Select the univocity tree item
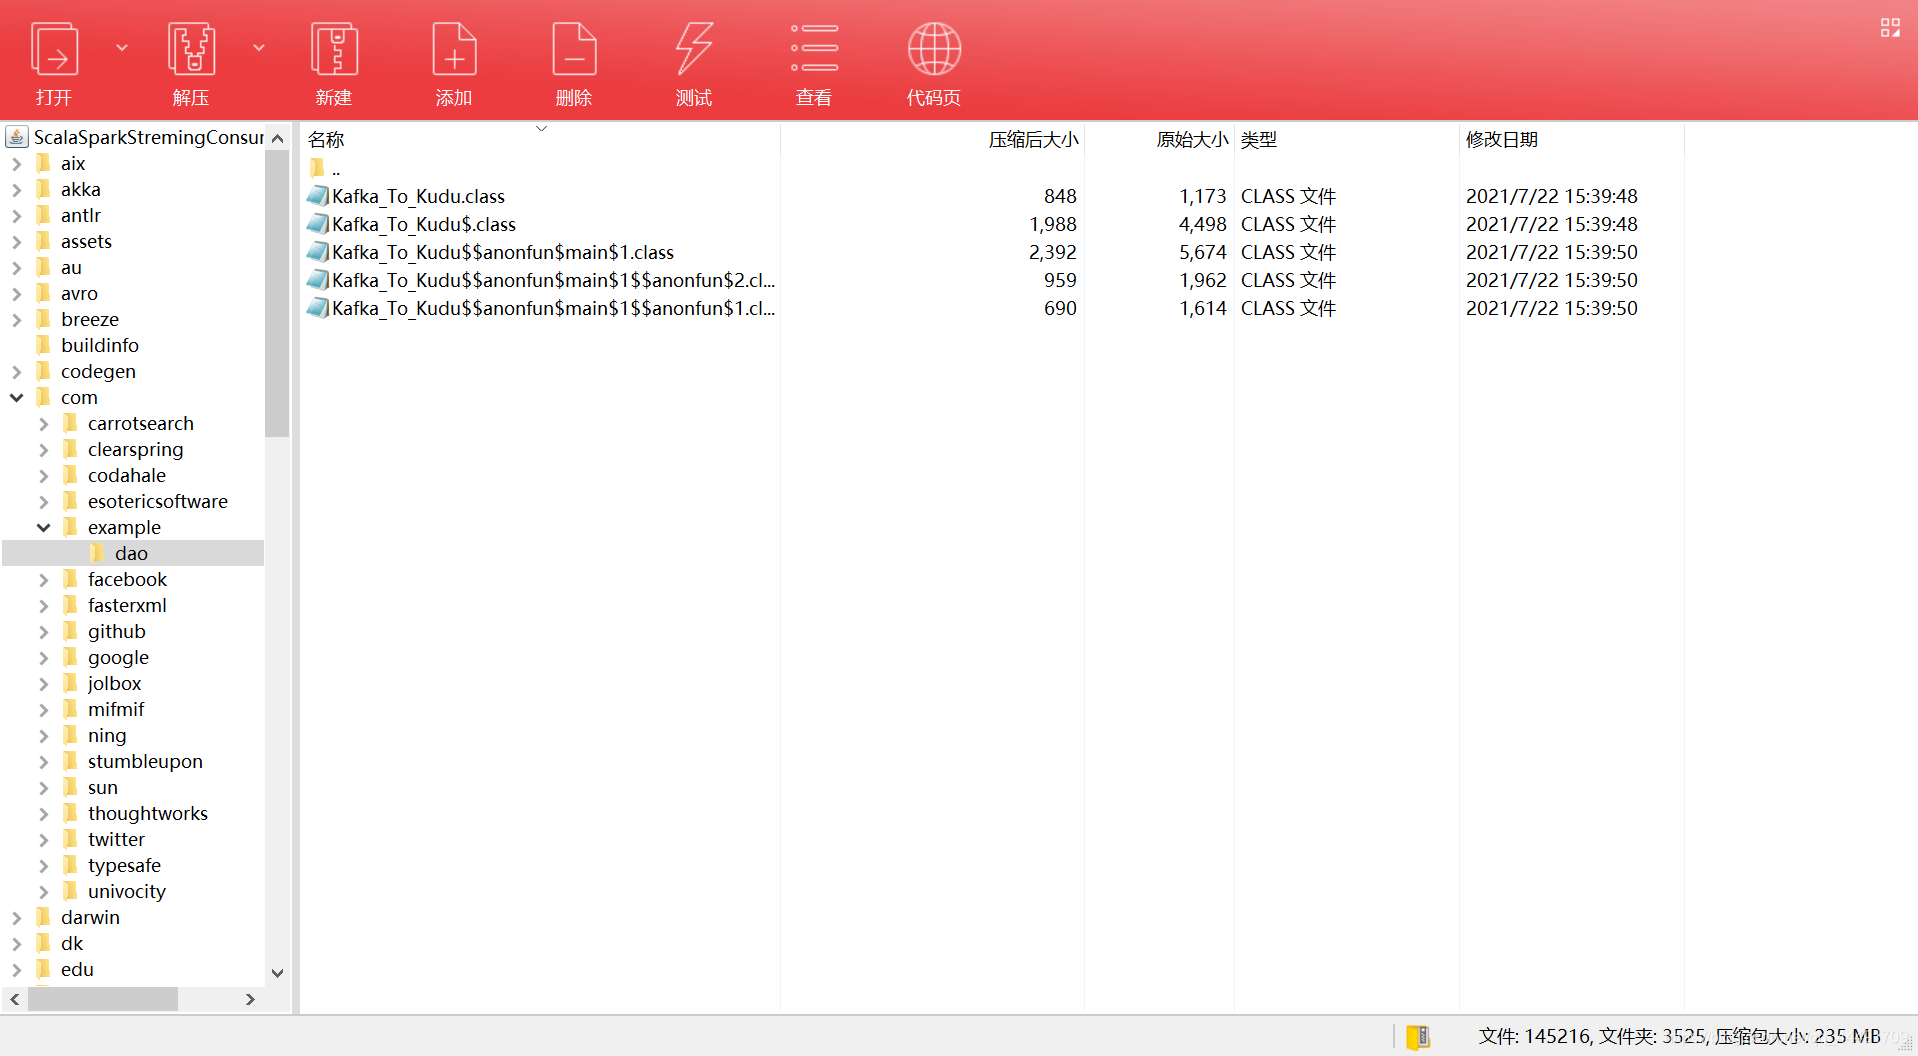This screenshot has height=1056, width=1918. pyautogui.click(x=127, y=891)
